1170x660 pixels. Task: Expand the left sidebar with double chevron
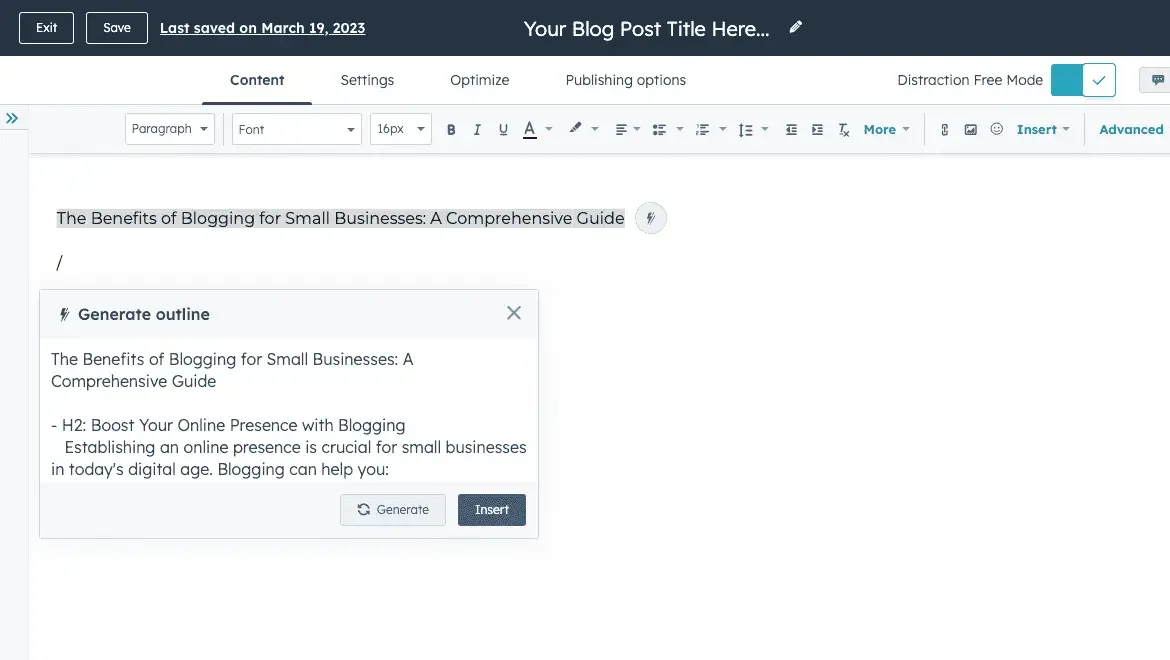pos(12,118)
